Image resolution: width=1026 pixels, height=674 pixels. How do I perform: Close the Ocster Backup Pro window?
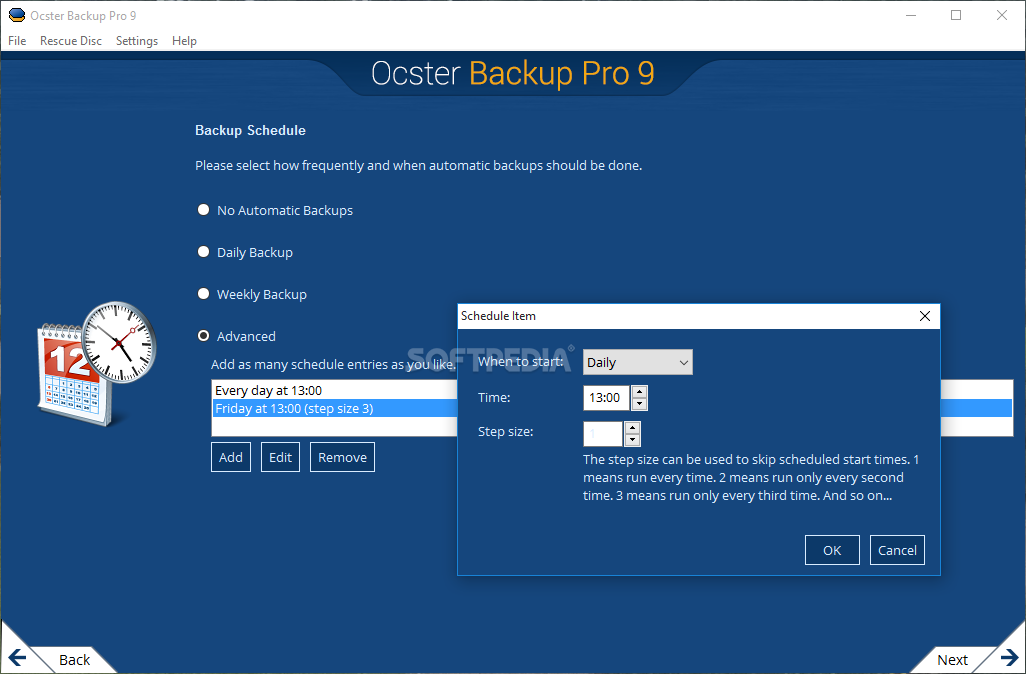[x=1002, y=15]
